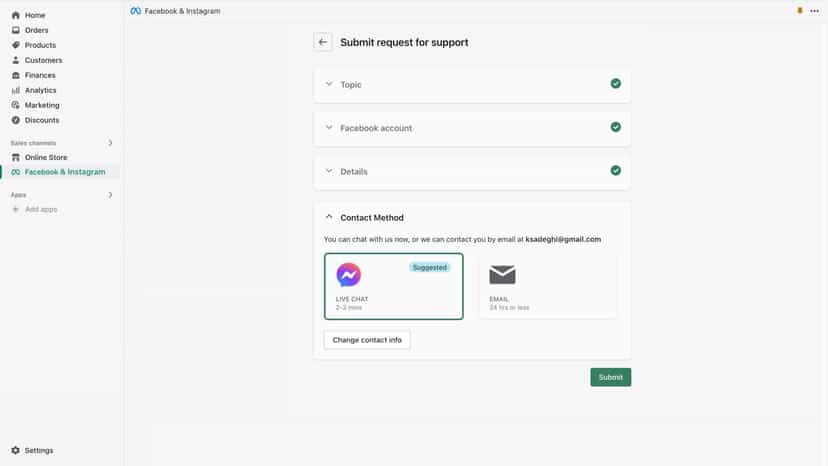Open Online Store sales channel
Image resolution: width=828 pixels, height=466 pixels.
46,157
